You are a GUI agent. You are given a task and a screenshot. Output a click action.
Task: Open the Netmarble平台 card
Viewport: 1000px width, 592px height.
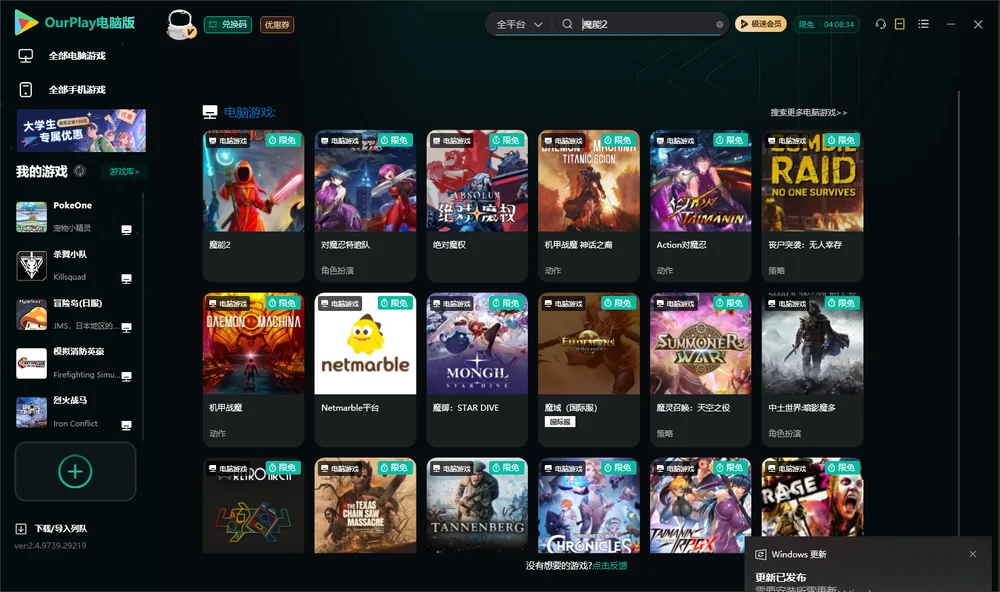(365, 369)
